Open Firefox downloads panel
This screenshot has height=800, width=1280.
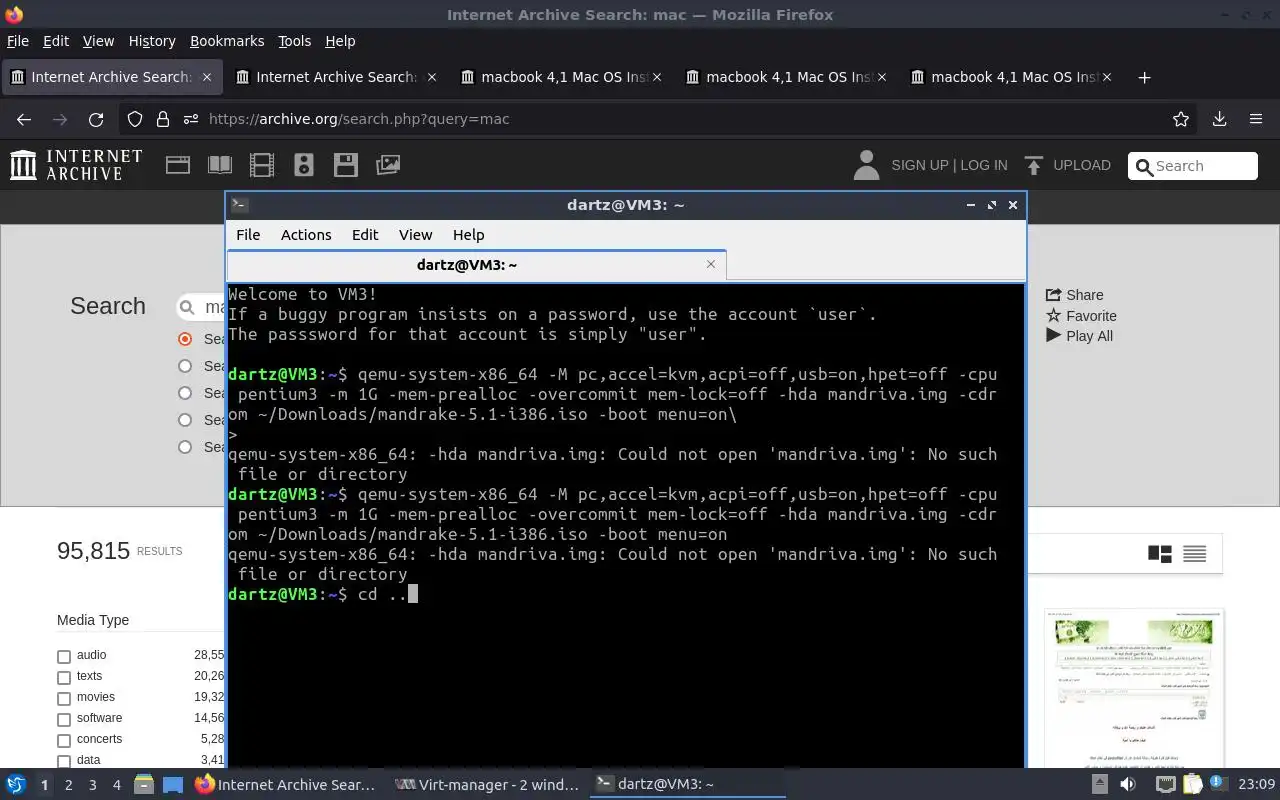tap(1219, 119)
